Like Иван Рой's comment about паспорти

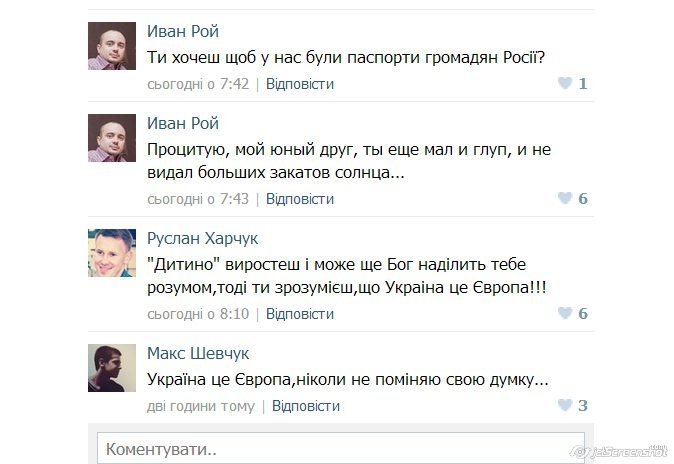coord(565,84)
